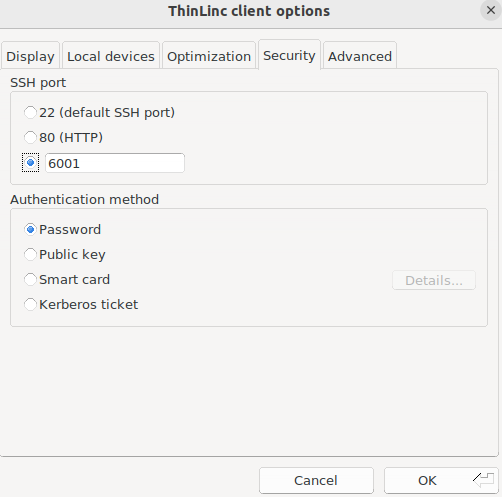Click the greyed-out Details... button
Viewport: 502px width, 497px height.
click(x=434, y=280)
